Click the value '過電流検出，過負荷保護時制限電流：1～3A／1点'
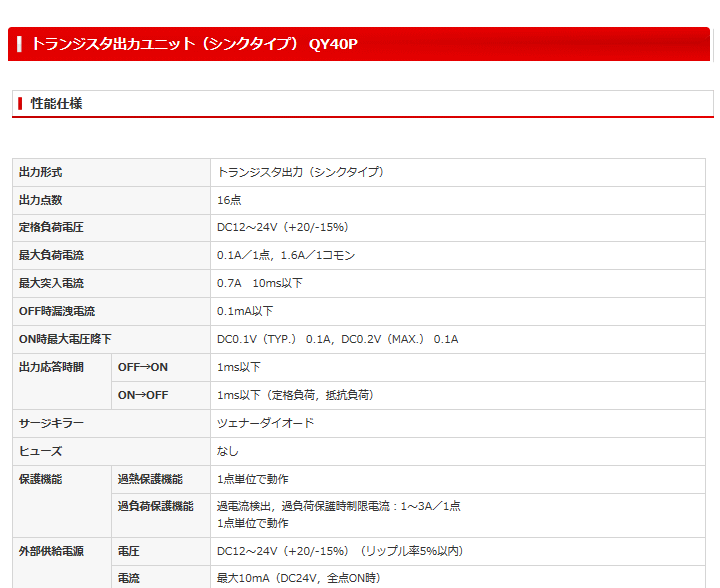This screenshot has height=588, width=720. [x=338, y=506]
